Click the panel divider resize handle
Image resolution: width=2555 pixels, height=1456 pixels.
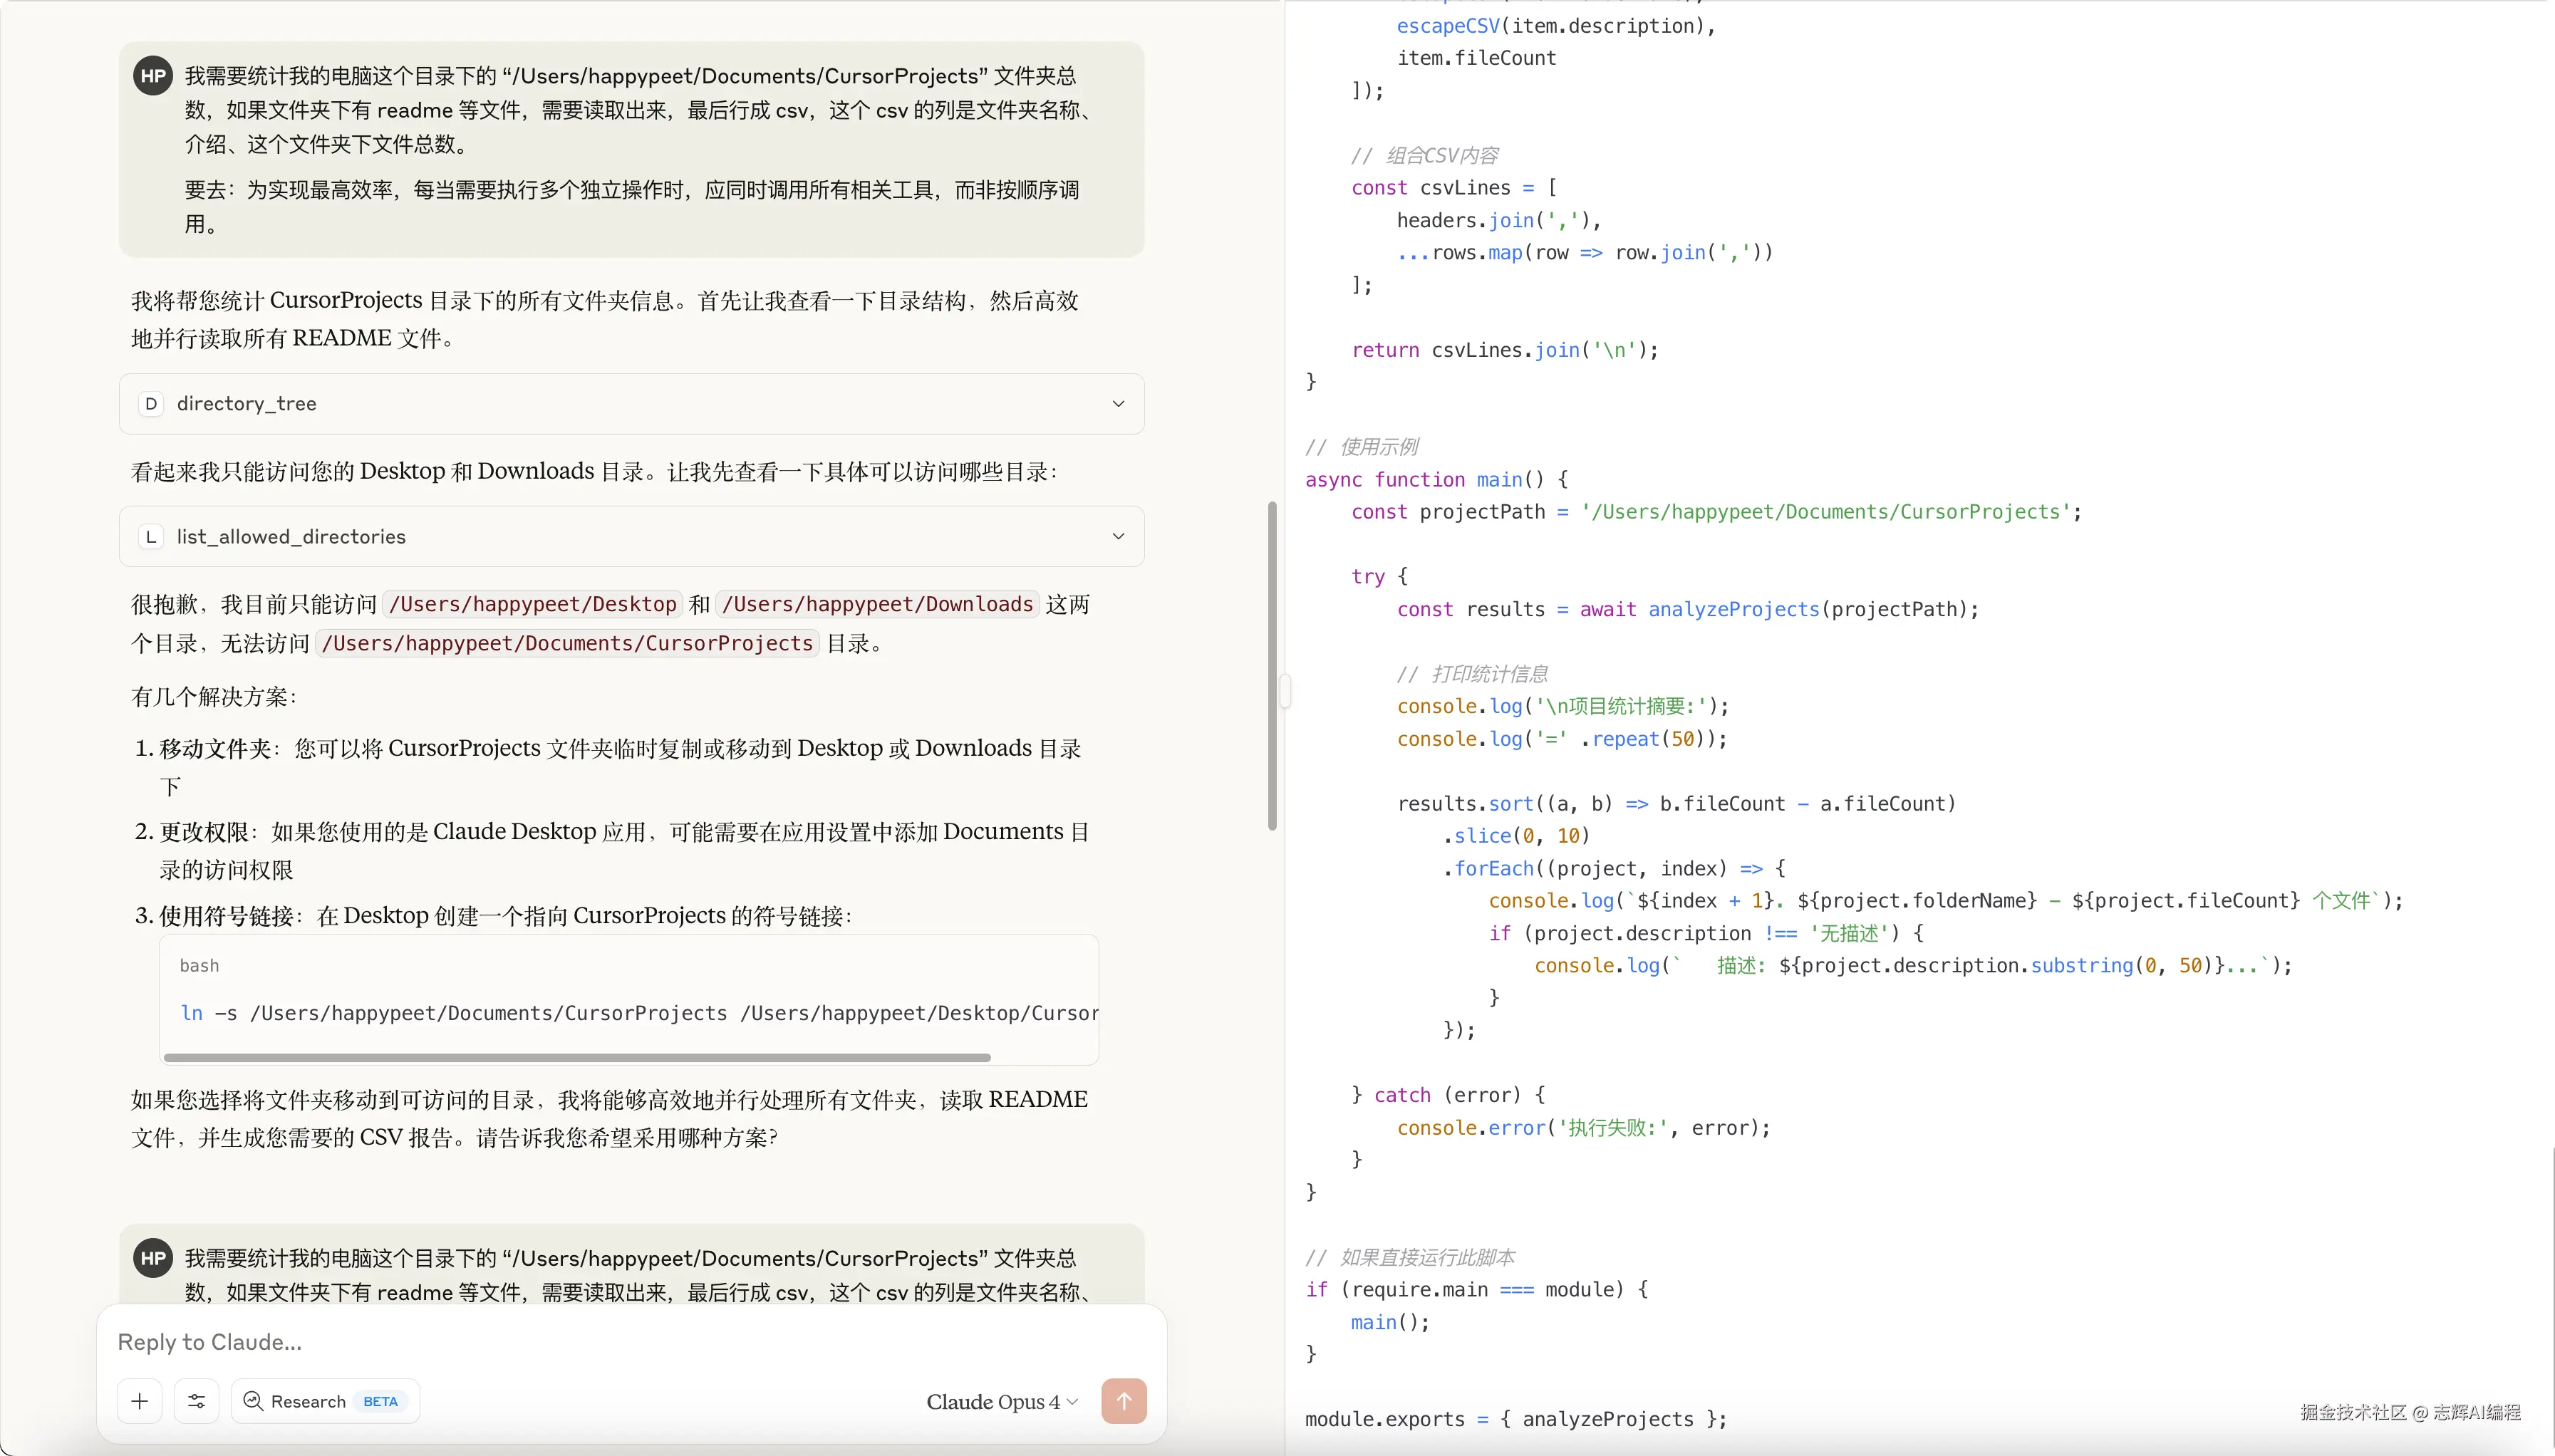[x=1285, y=690]
